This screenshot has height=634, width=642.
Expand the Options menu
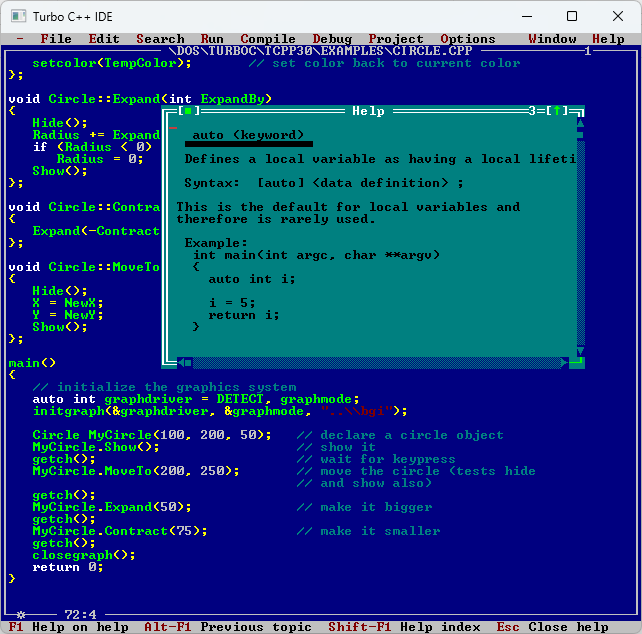click(x=468, y=39)
